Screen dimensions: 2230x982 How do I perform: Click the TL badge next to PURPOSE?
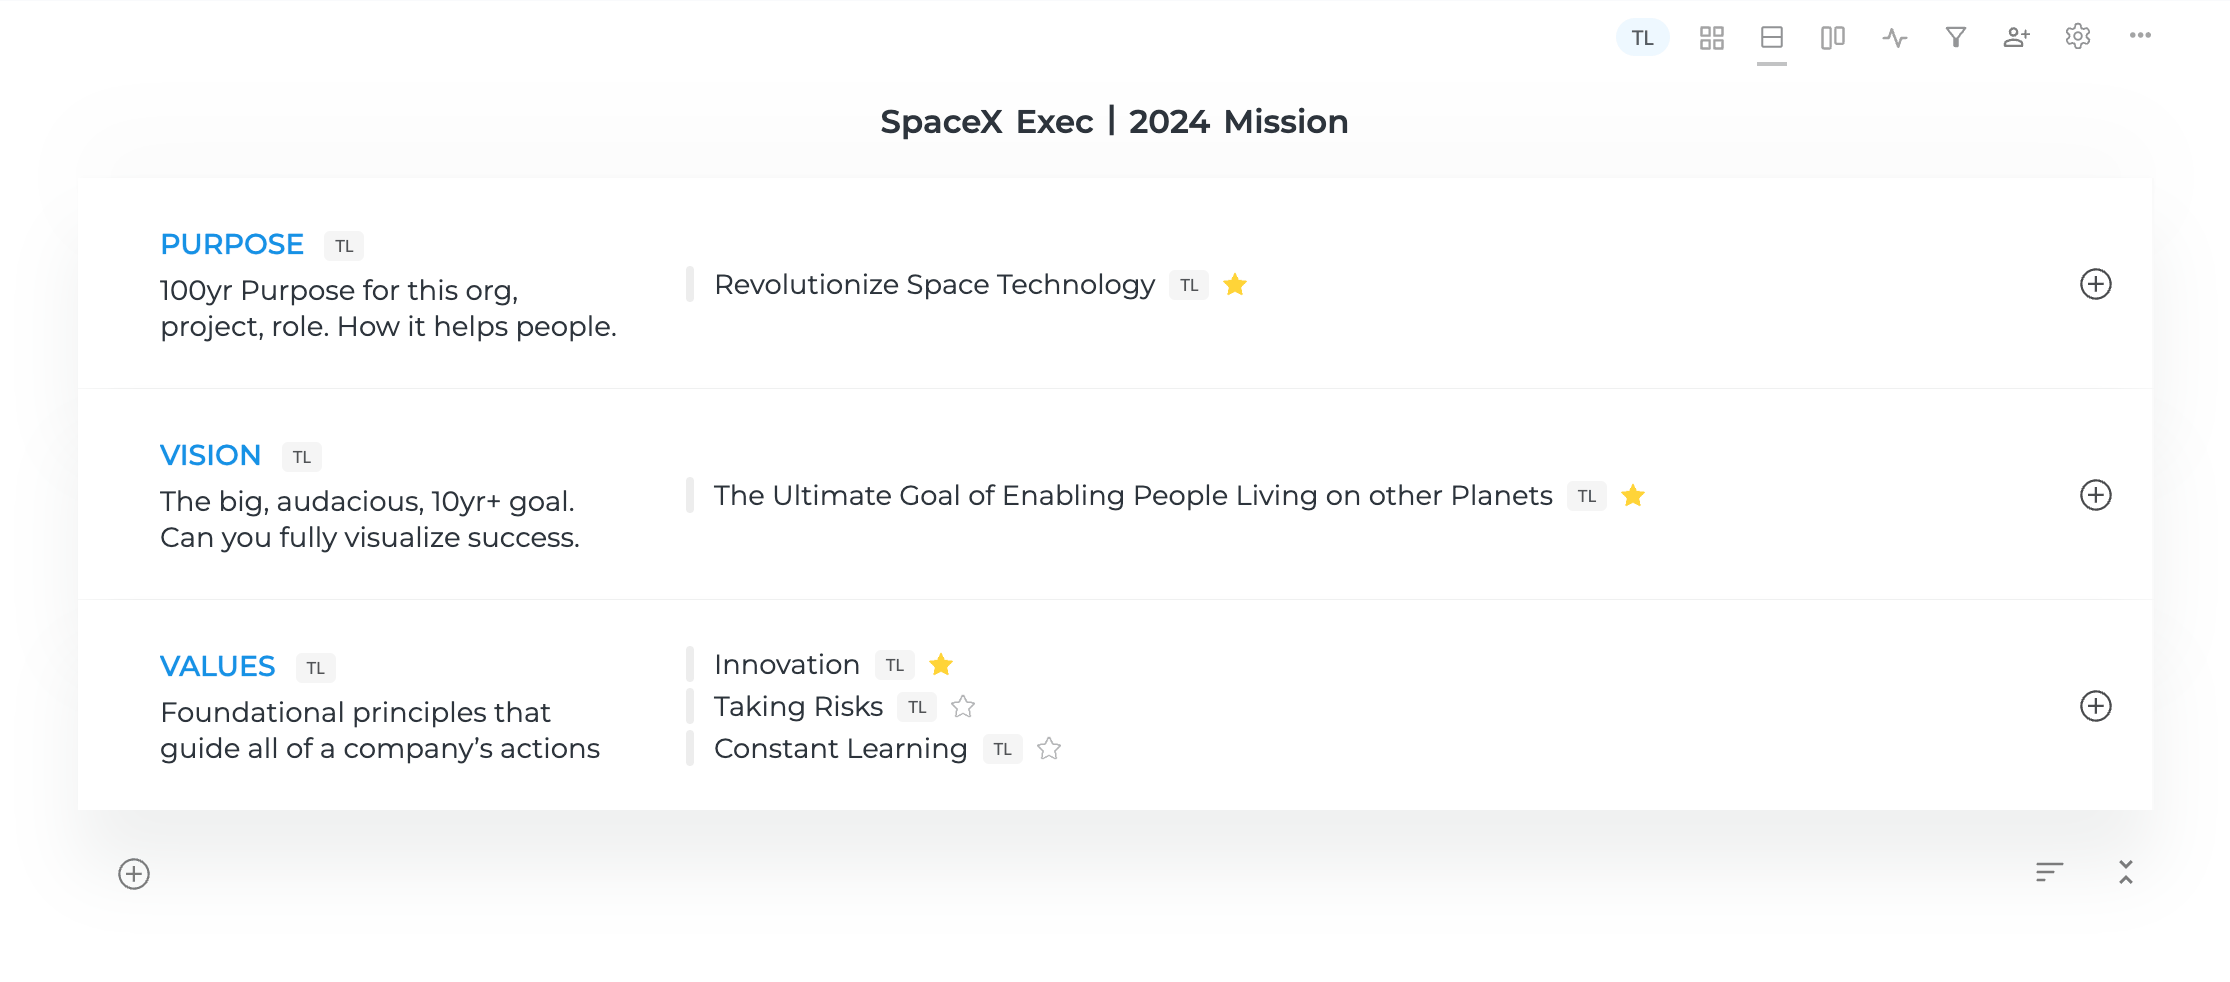[345, 245]
